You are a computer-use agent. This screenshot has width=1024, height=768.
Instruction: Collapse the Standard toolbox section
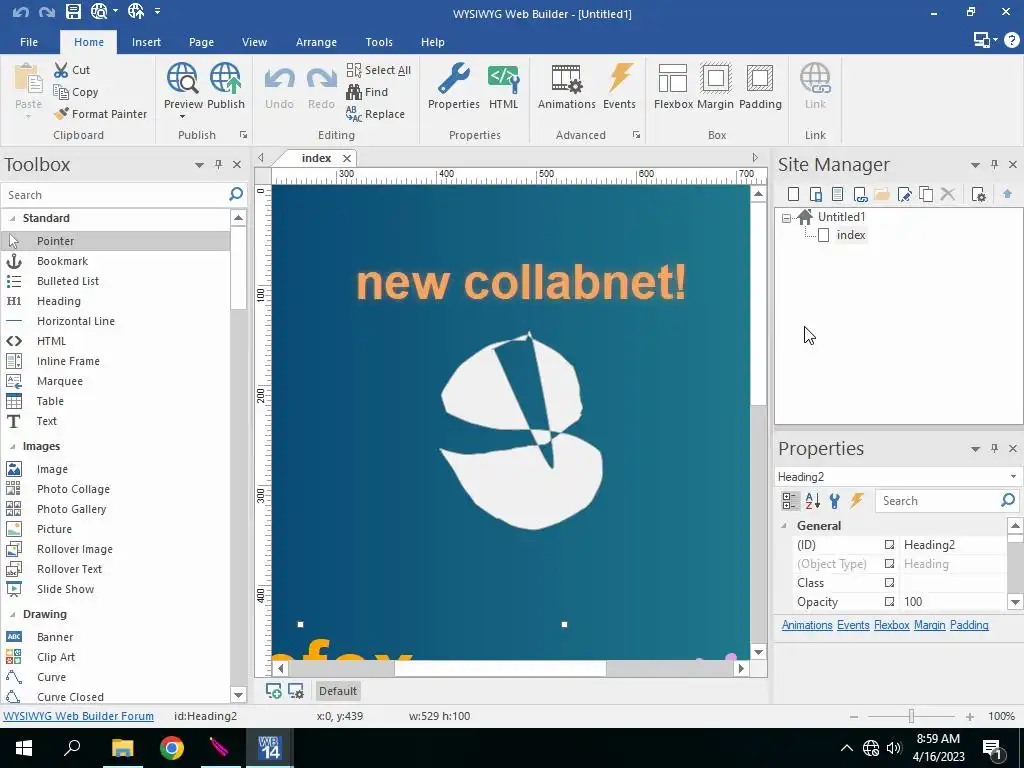point(12,218)
